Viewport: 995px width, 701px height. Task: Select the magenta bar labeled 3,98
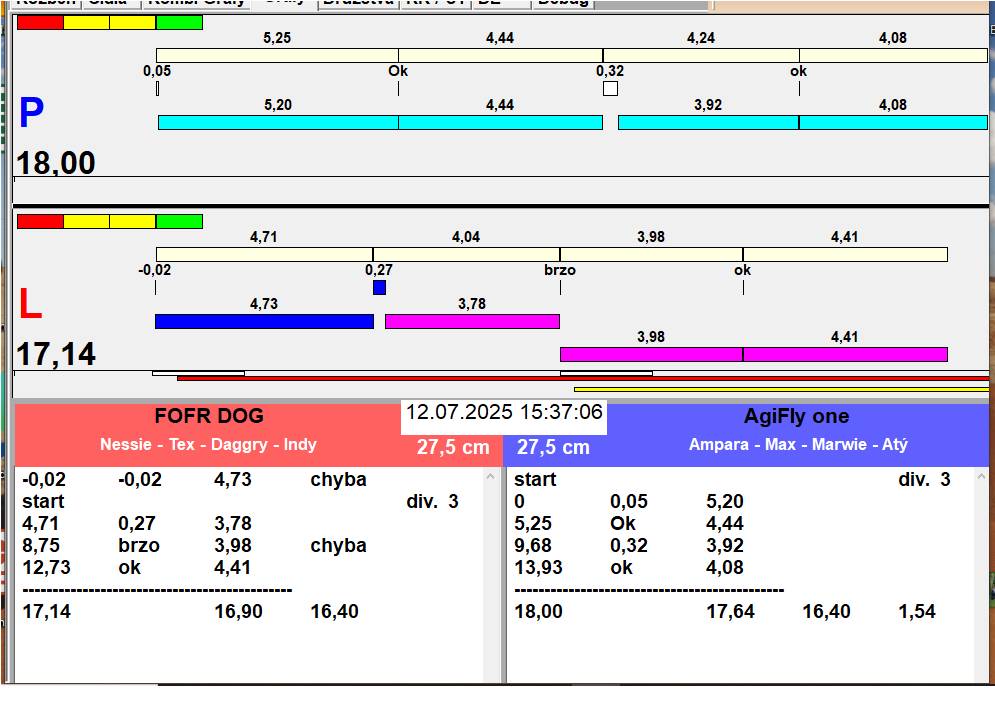point(652,354)
